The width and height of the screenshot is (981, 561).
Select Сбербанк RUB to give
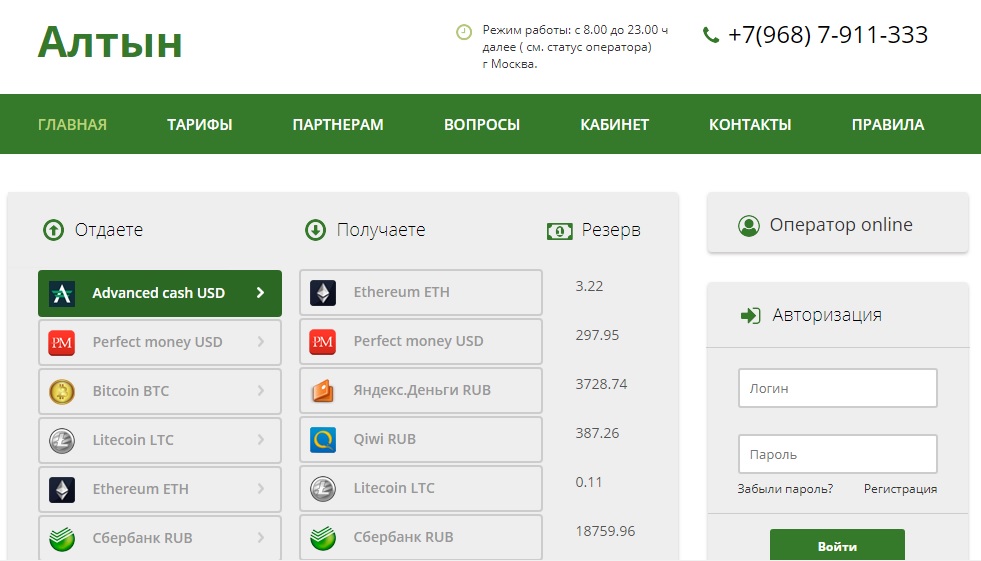coord(160,537)
